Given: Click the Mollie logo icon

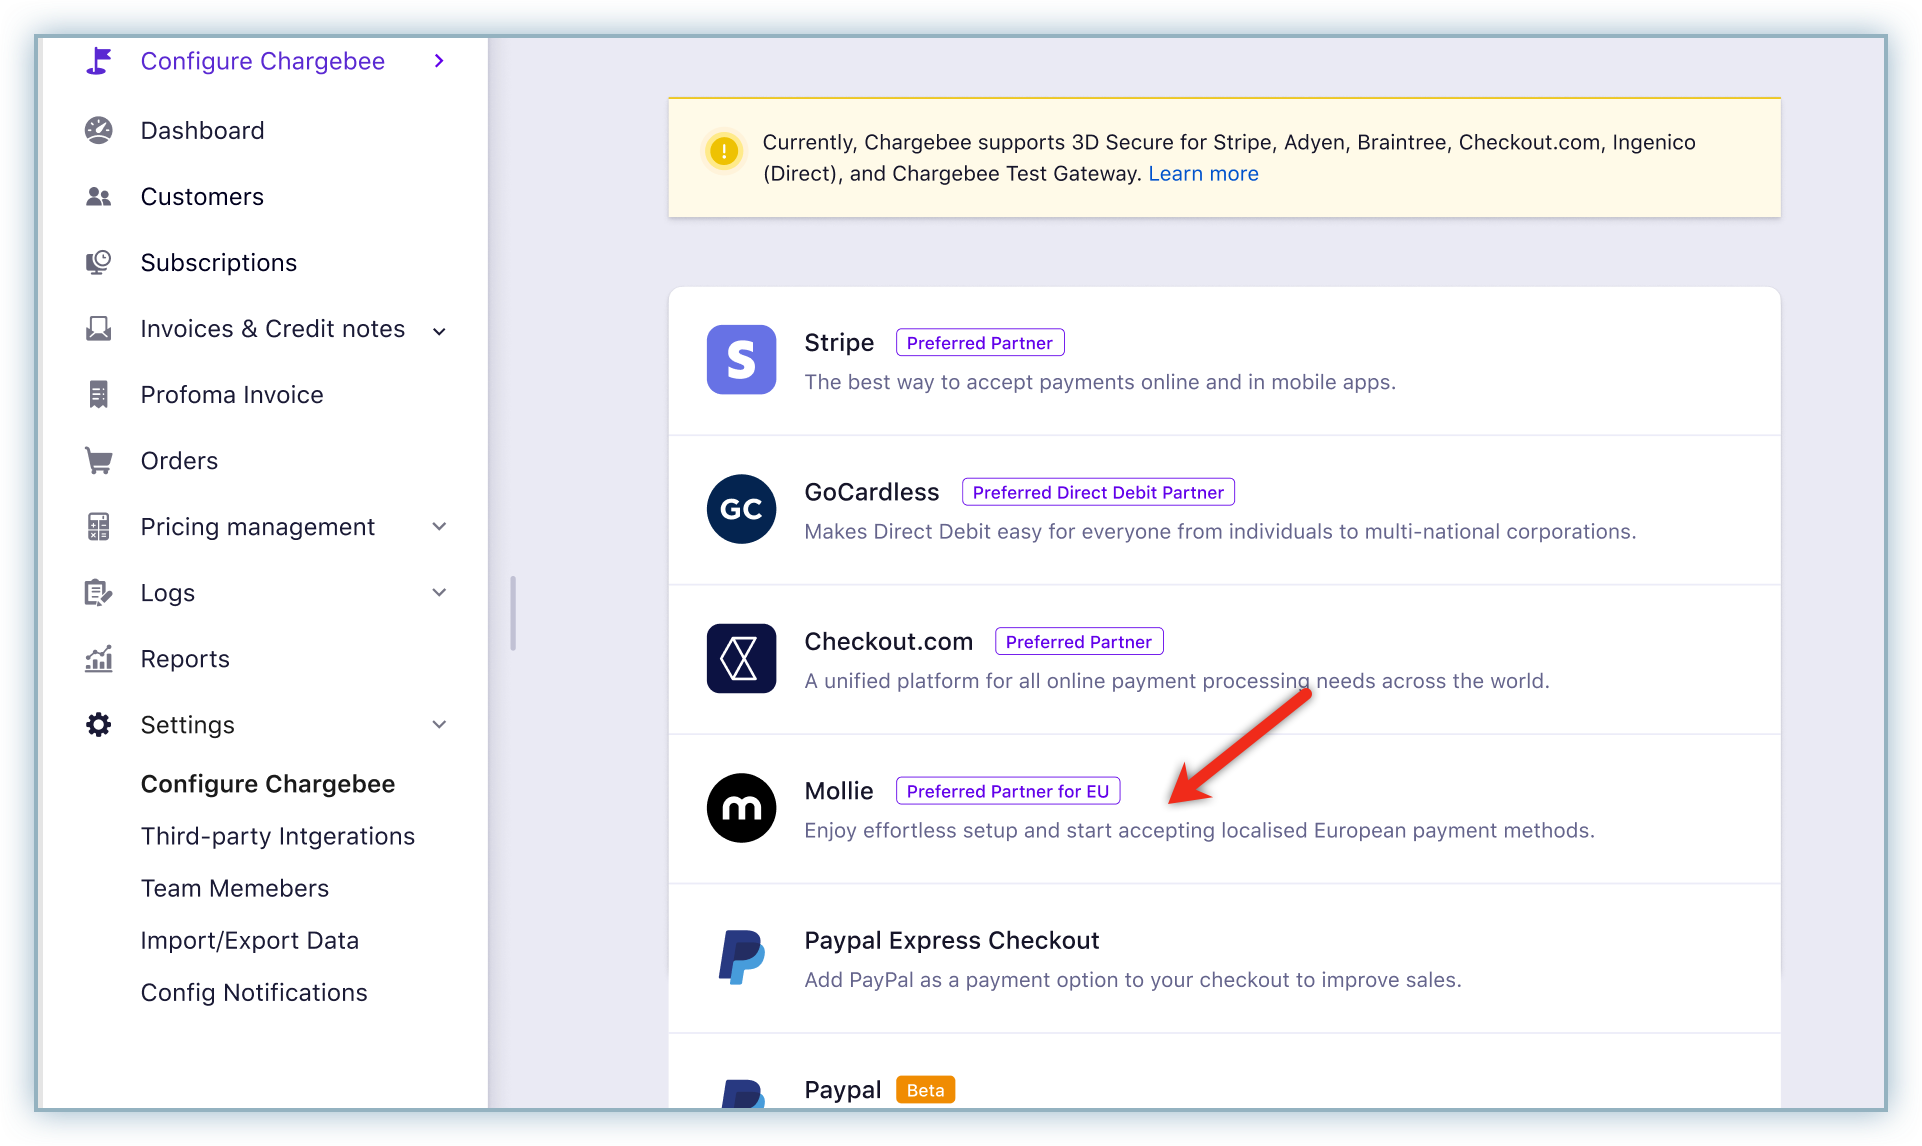Looking at the screenshot, I should point(741,808).
